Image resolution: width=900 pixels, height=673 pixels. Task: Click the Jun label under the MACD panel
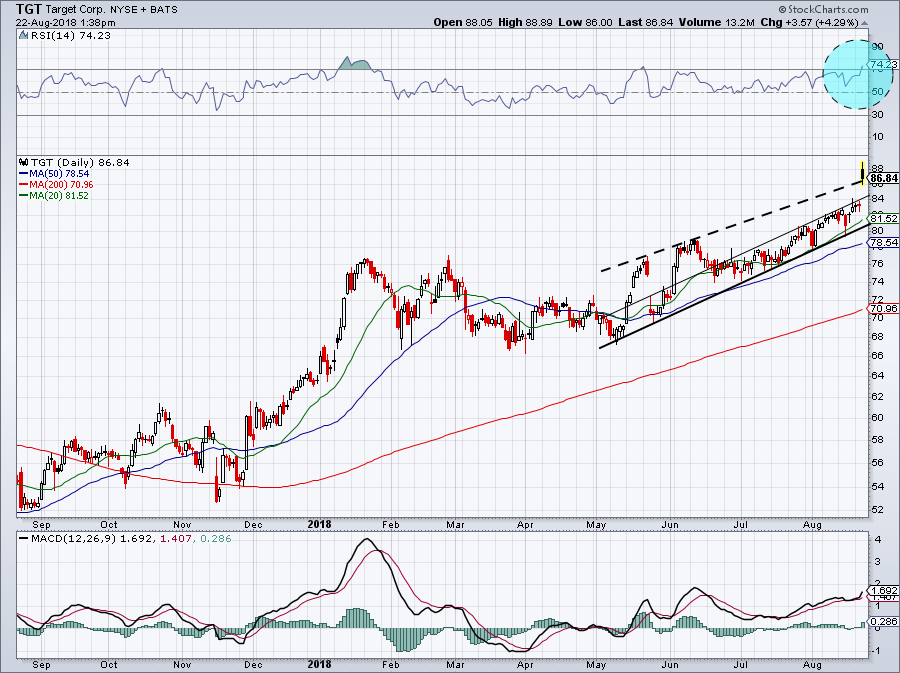[670, 665]
